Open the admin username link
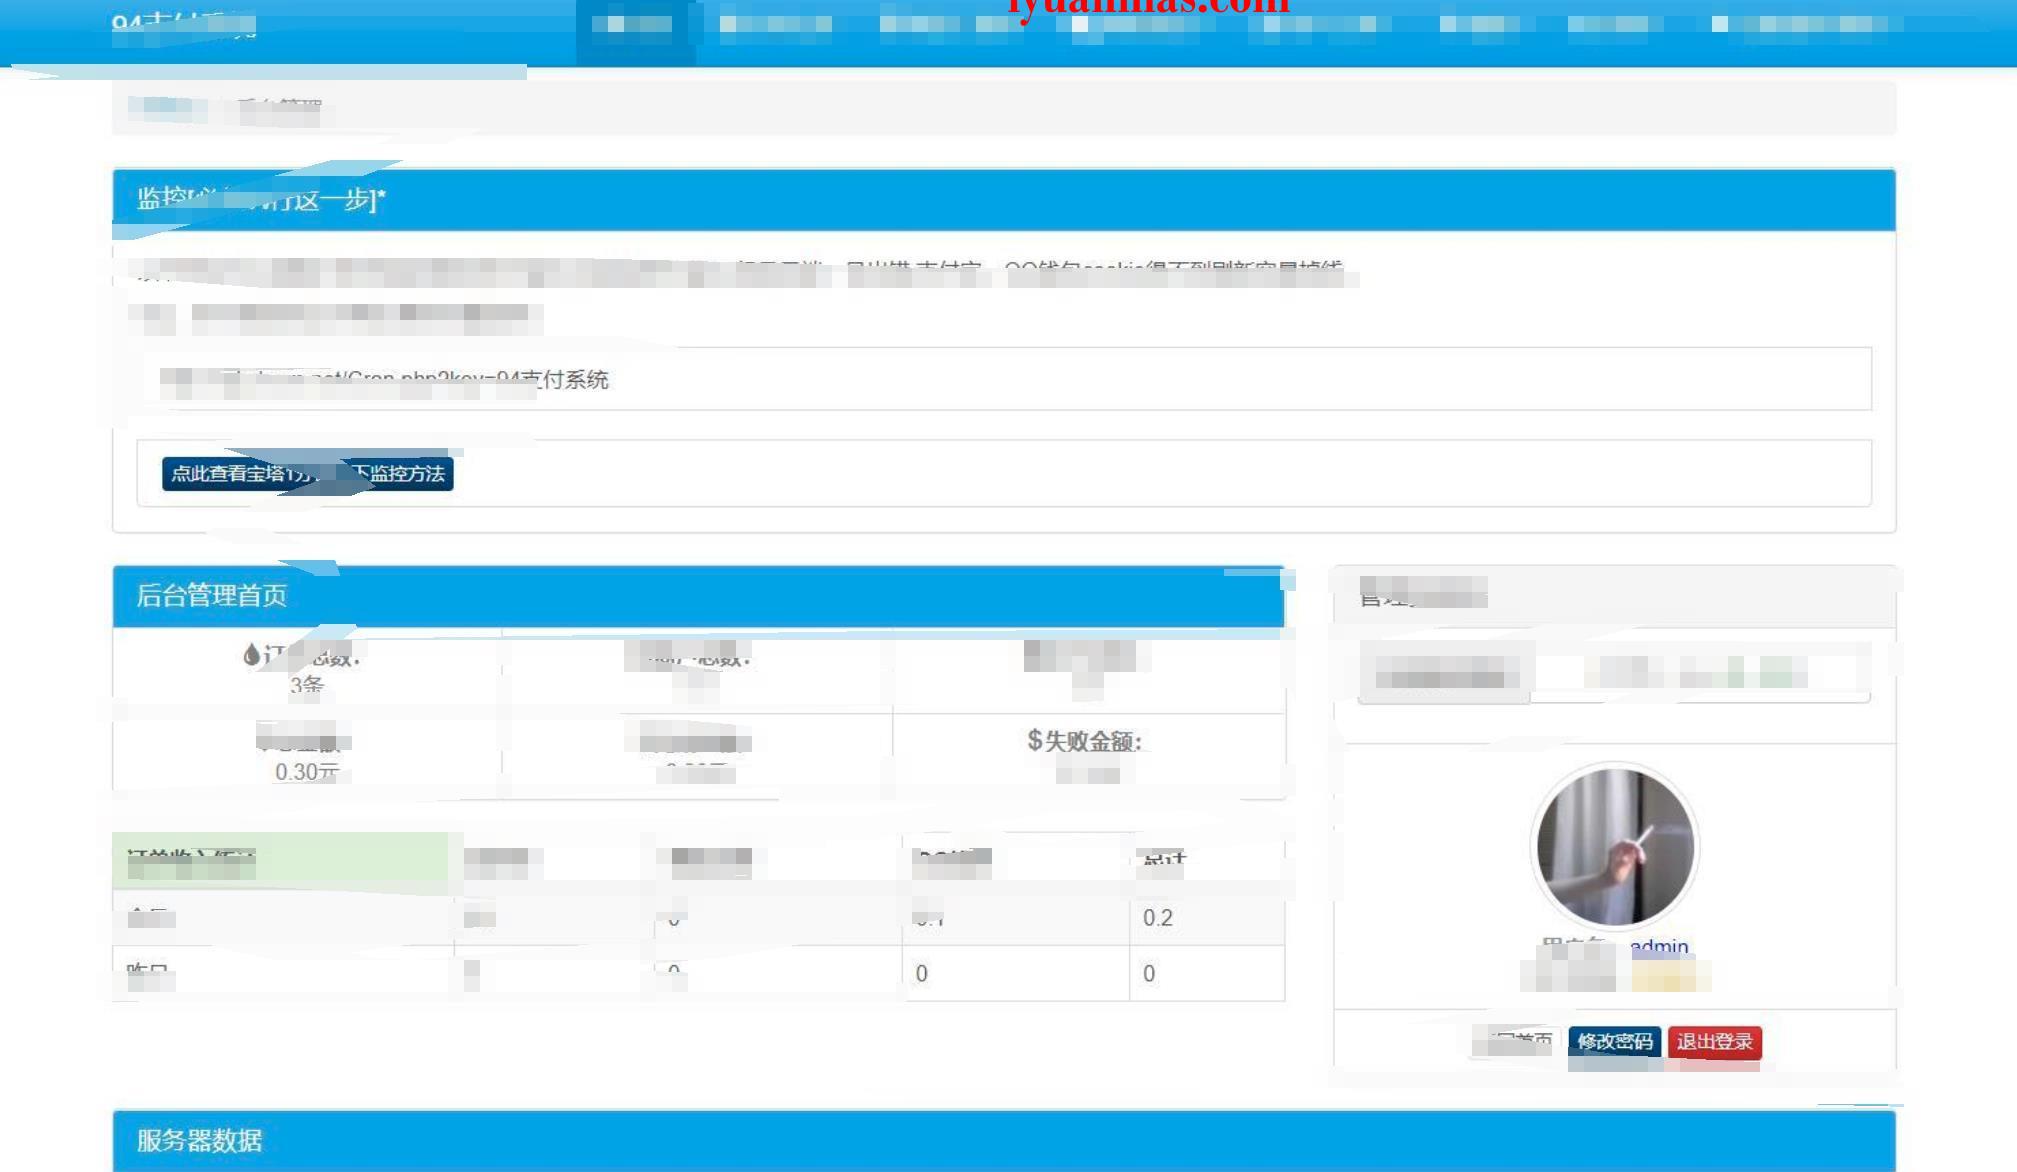 pyautogui.click(x=1659, y=946)
